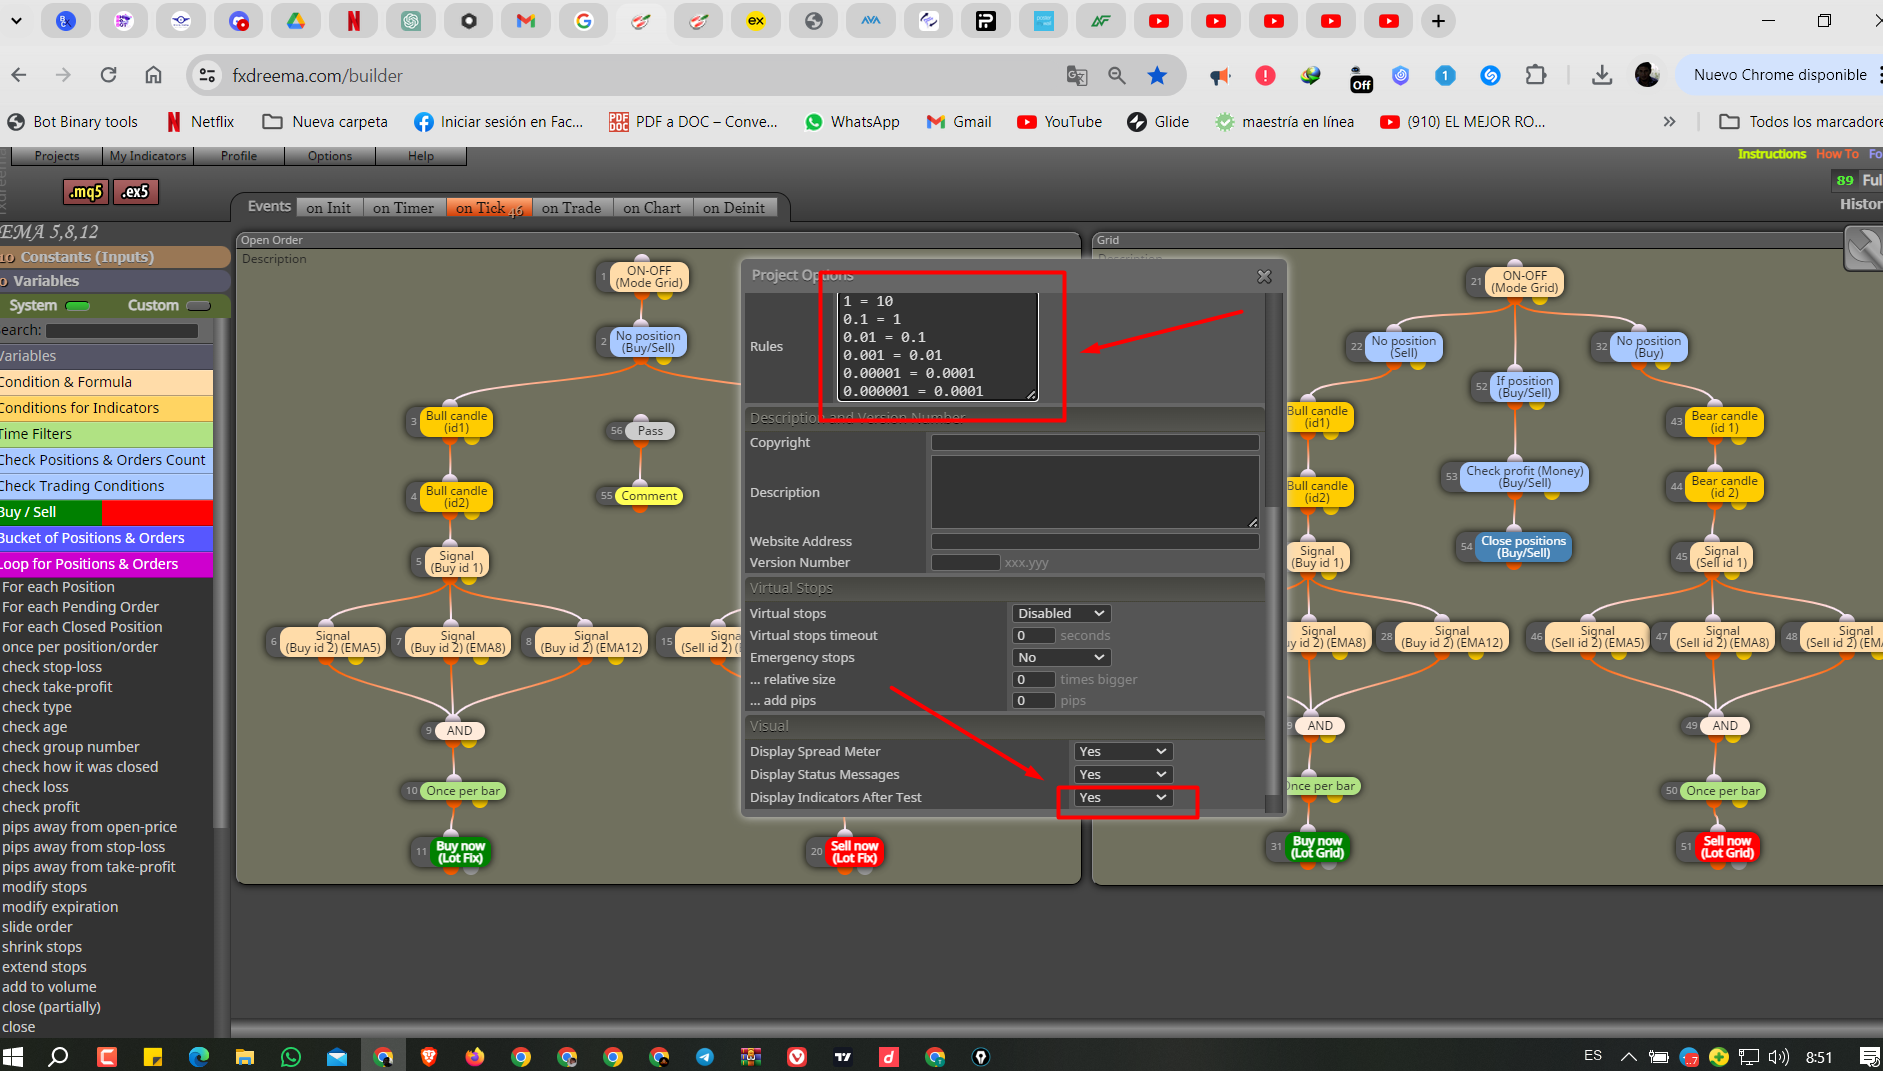
Task: Click the wrench tool icon at top right
Action: click(x=1864, y=248)
